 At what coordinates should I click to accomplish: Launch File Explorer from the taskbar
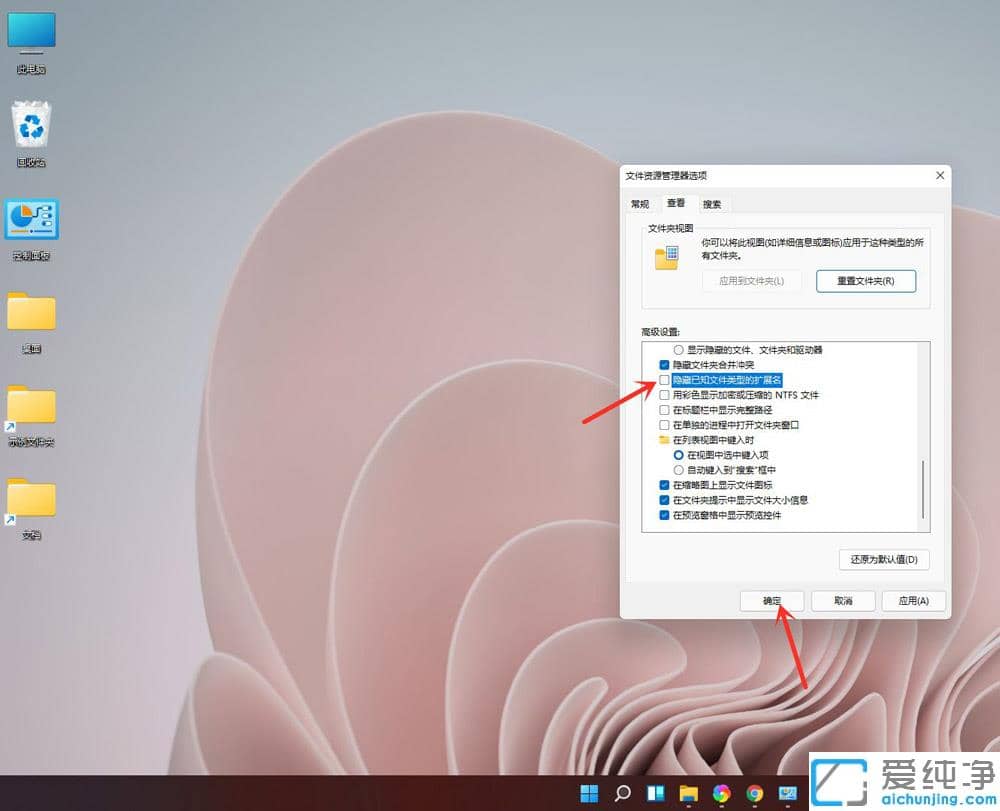pos(688,793)
